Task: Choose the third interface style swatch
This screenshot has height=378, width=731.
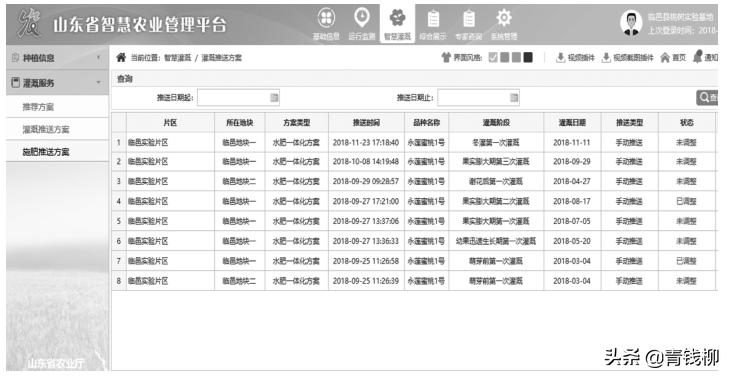Action: (516, 58)
